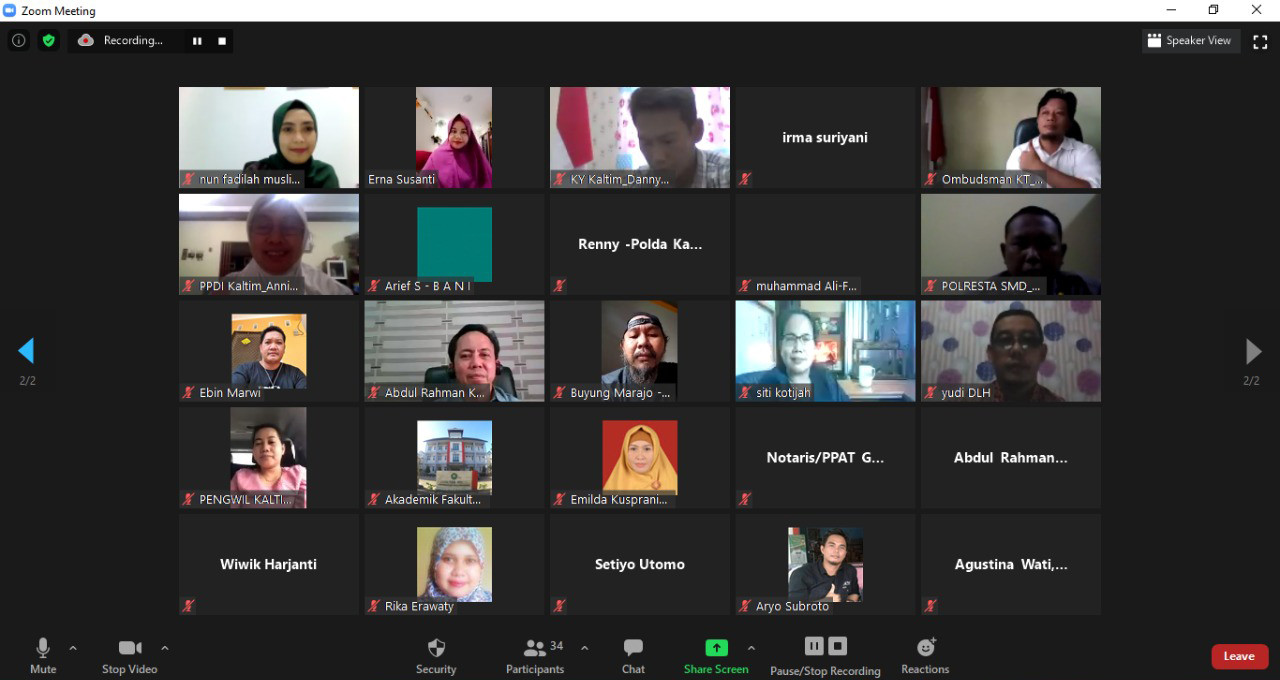Expand the arrow next to Participants
The height and width of the screenshot is (680, 1280).
point(585,648)
